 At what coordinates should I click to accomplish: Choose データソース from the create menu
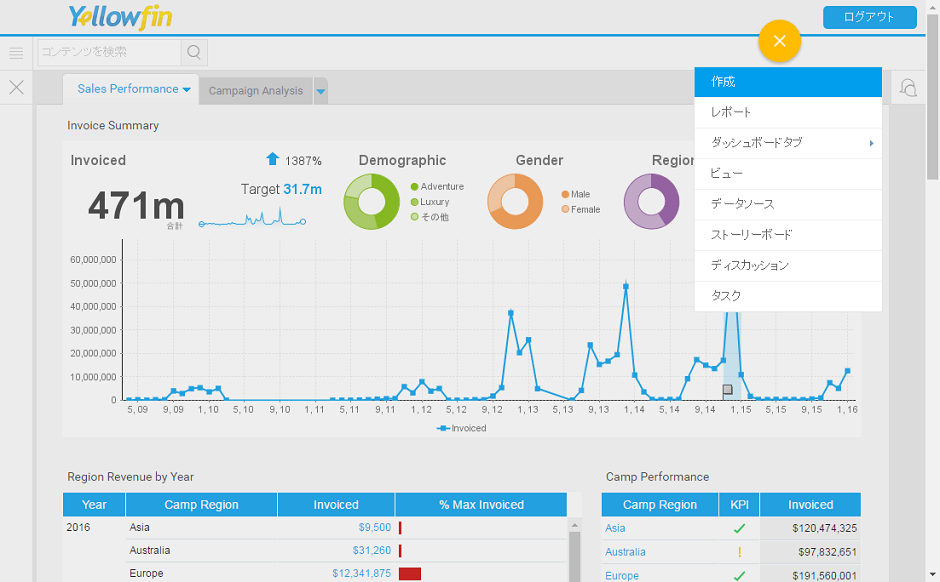(788, 204)
